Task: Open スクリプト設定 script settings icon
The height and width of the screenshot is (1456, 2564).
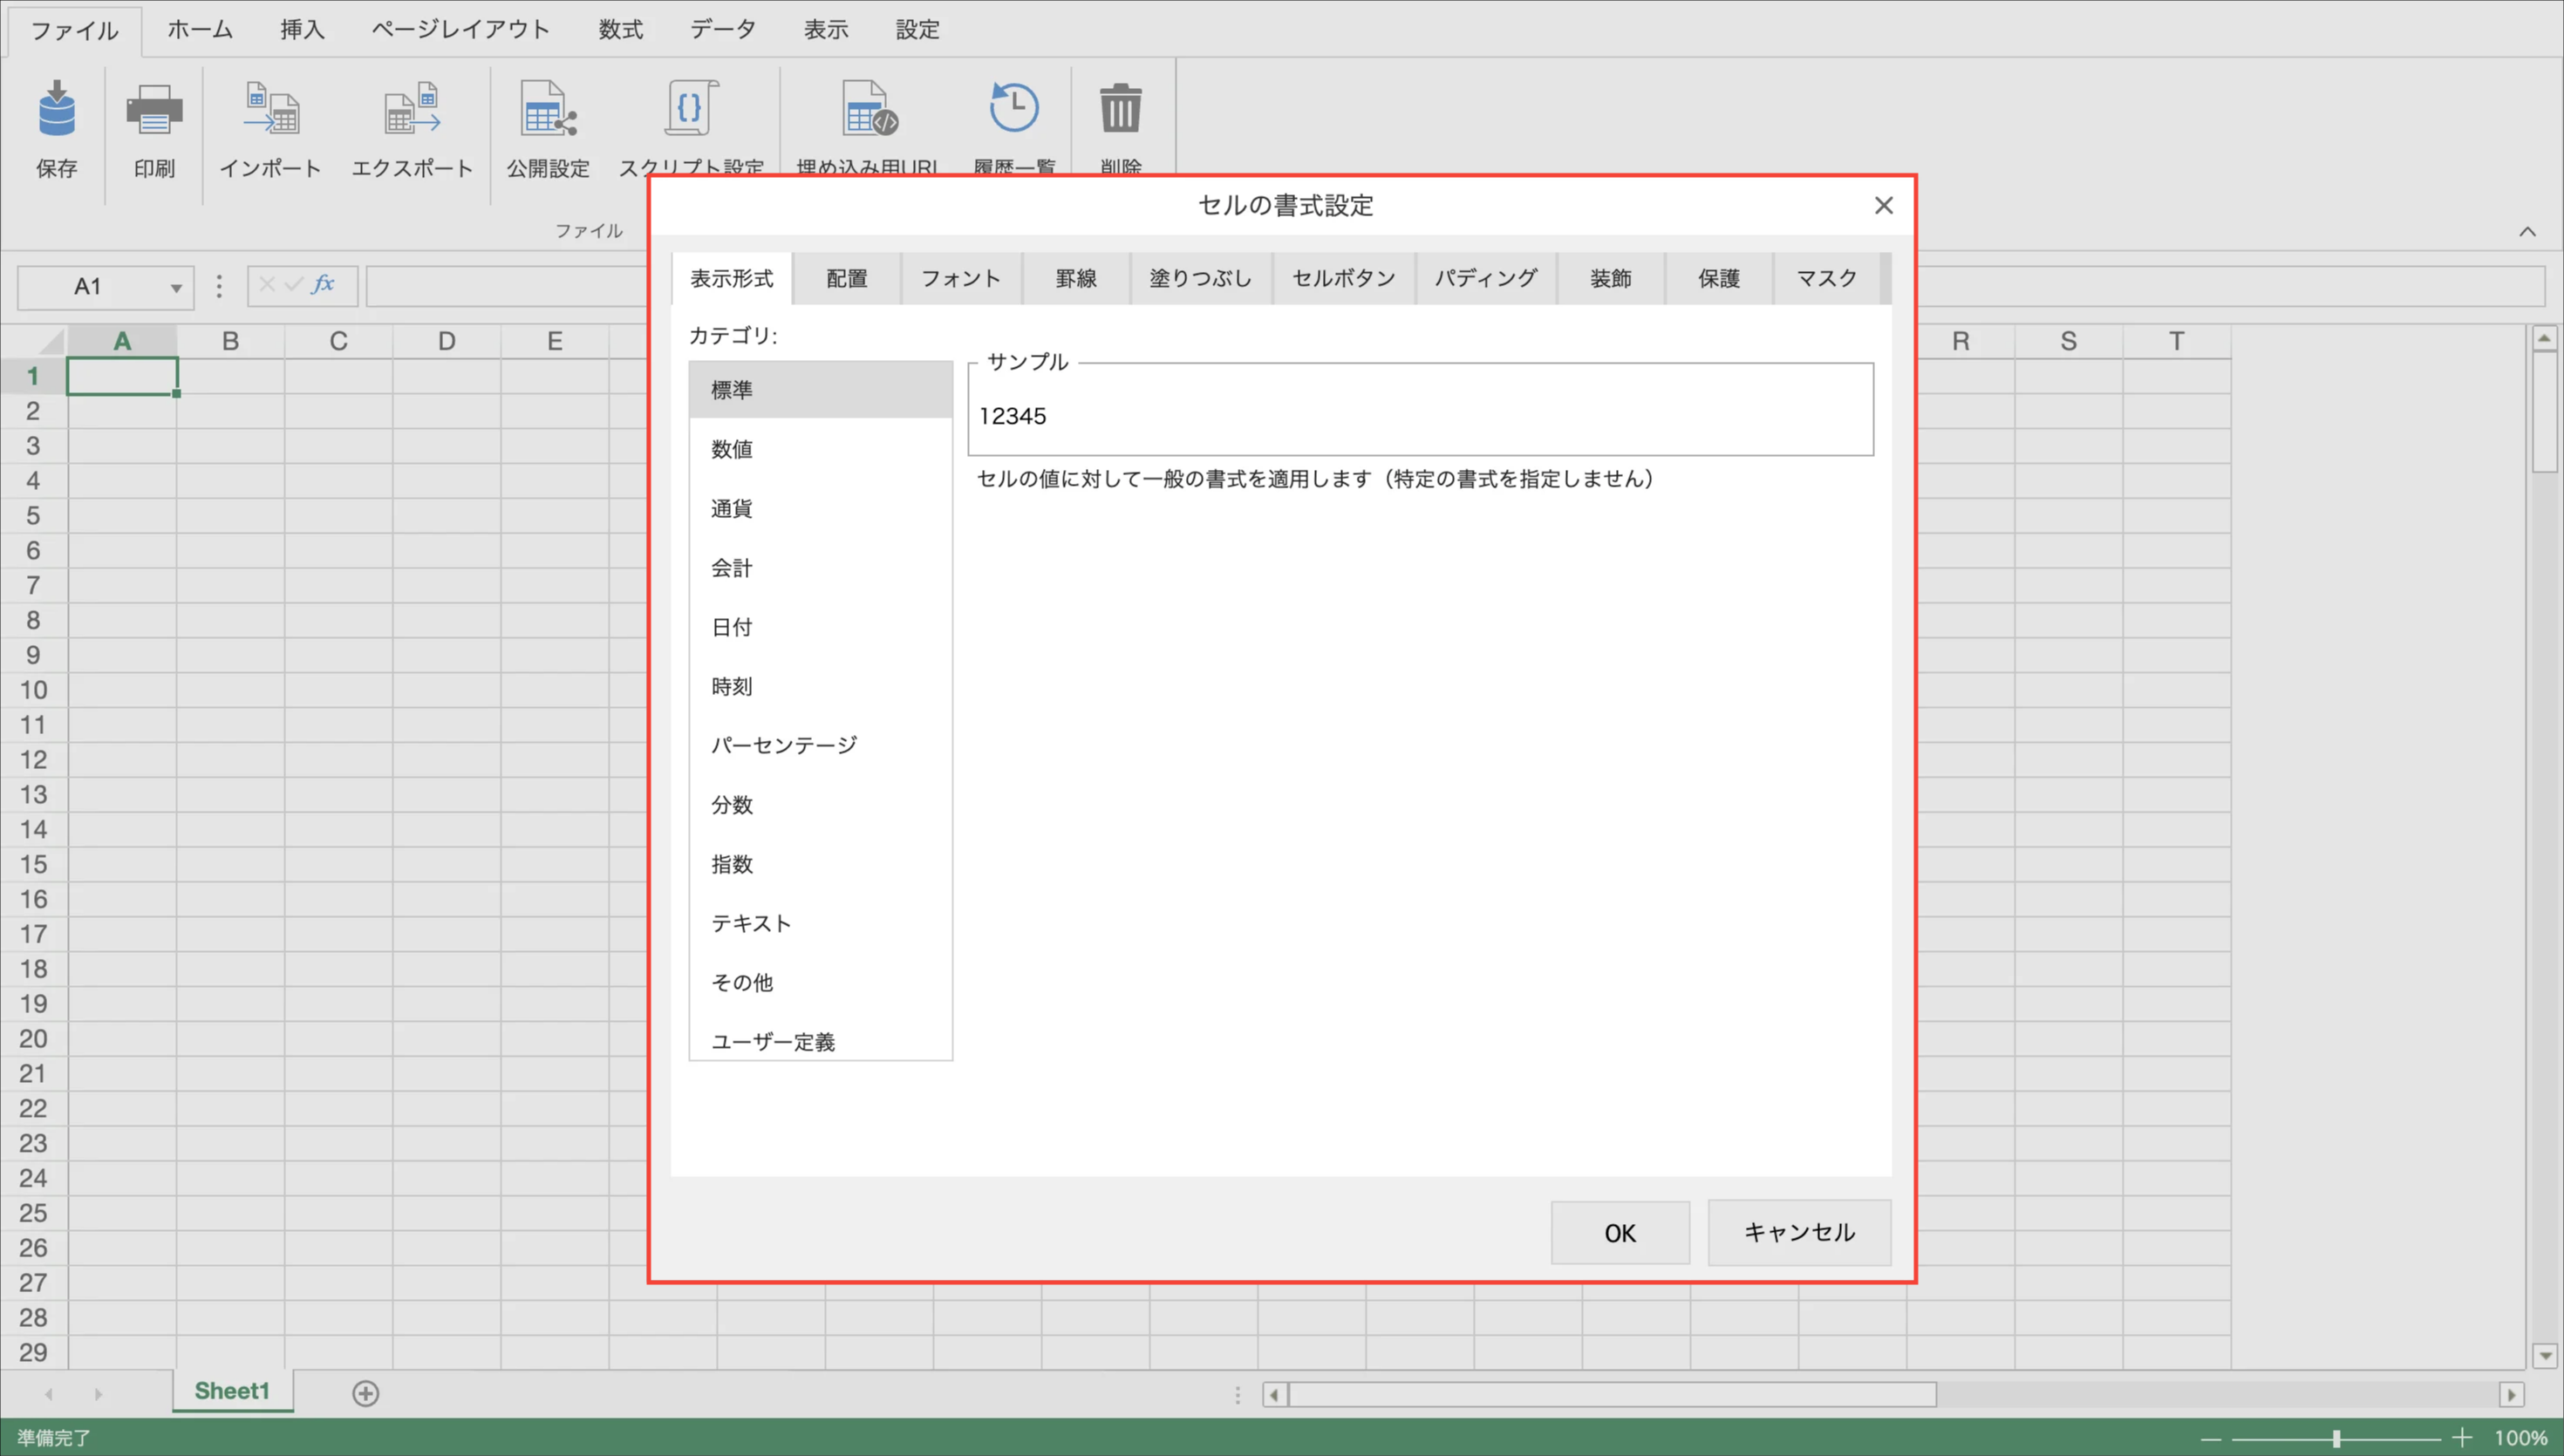Action: [x=691, y=110]
